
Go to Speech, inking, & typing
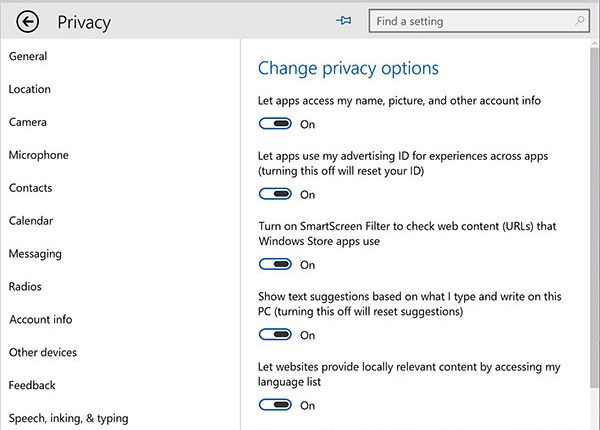point(69,418)
